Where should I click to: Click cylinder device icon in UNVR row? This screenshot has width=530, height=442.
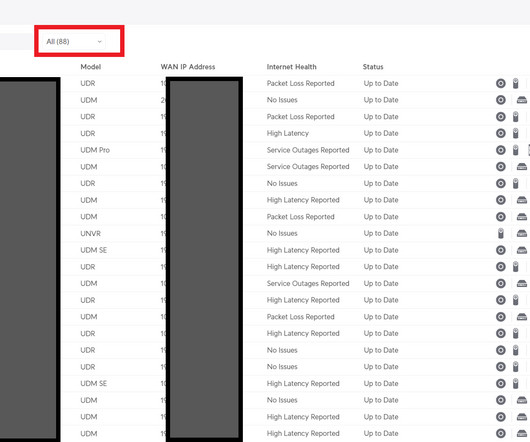click(x=501, y=233)
